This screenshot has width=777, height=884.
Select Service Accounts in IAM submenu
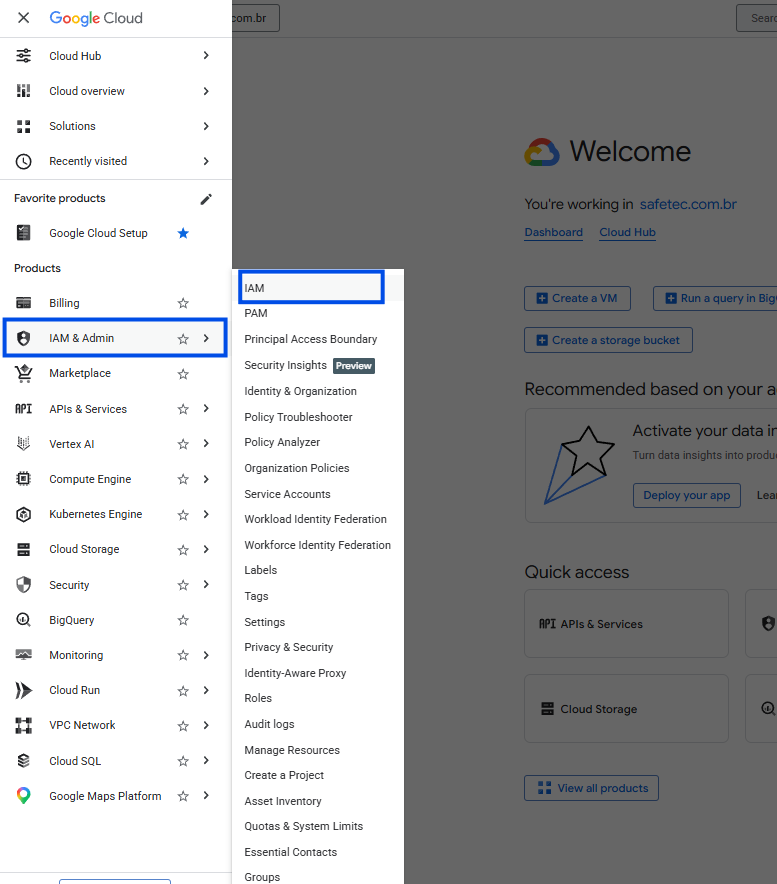tap(288, 494)
